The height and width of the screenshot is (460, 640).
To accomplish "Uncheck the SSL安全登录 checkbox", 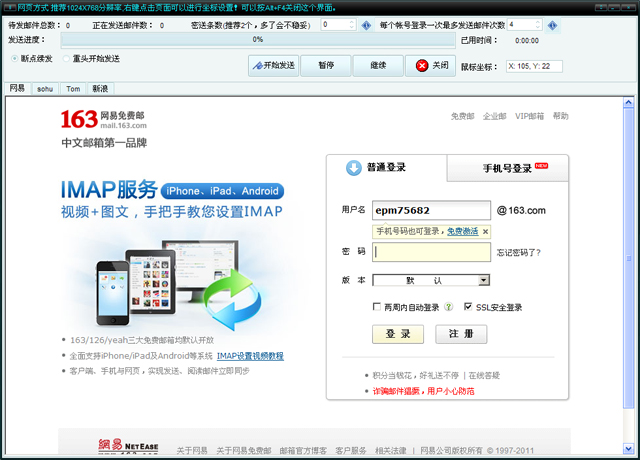I will pyautogui.click(x=468, y=307).
